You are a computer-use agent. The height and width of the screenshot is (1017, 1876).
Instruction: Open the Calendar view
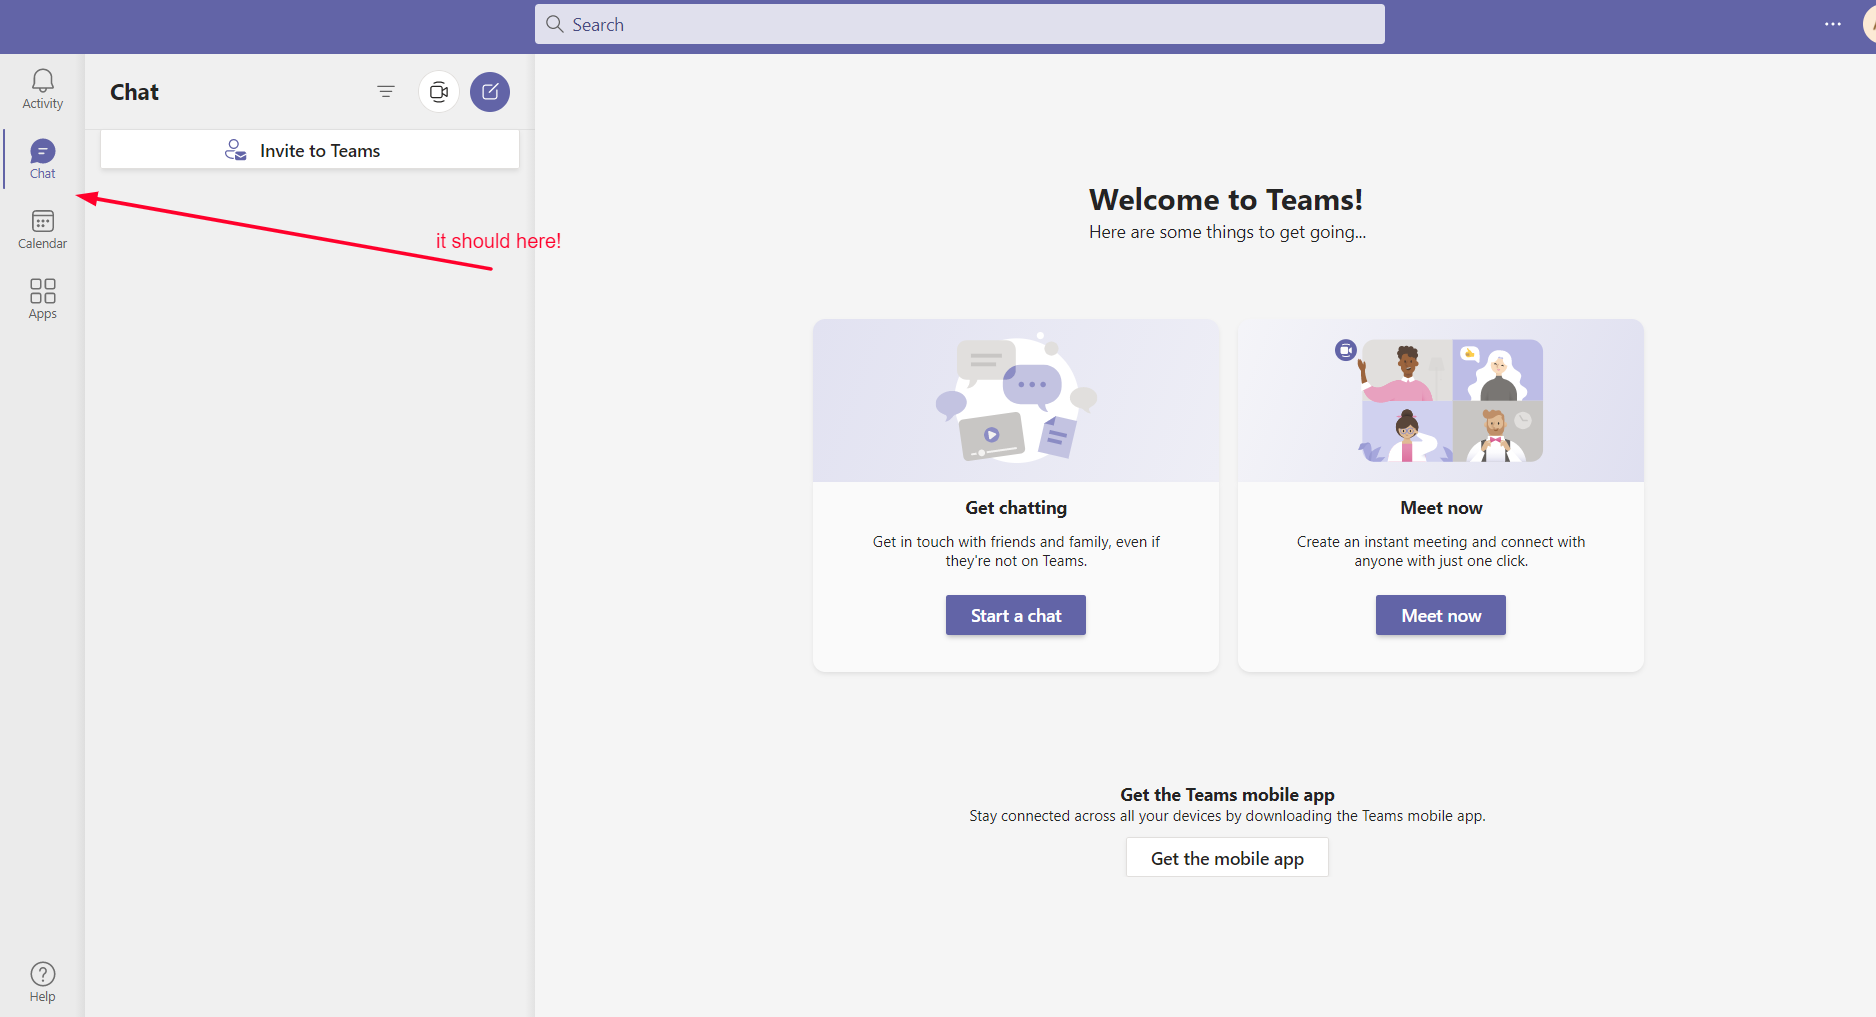click(42, 229)
